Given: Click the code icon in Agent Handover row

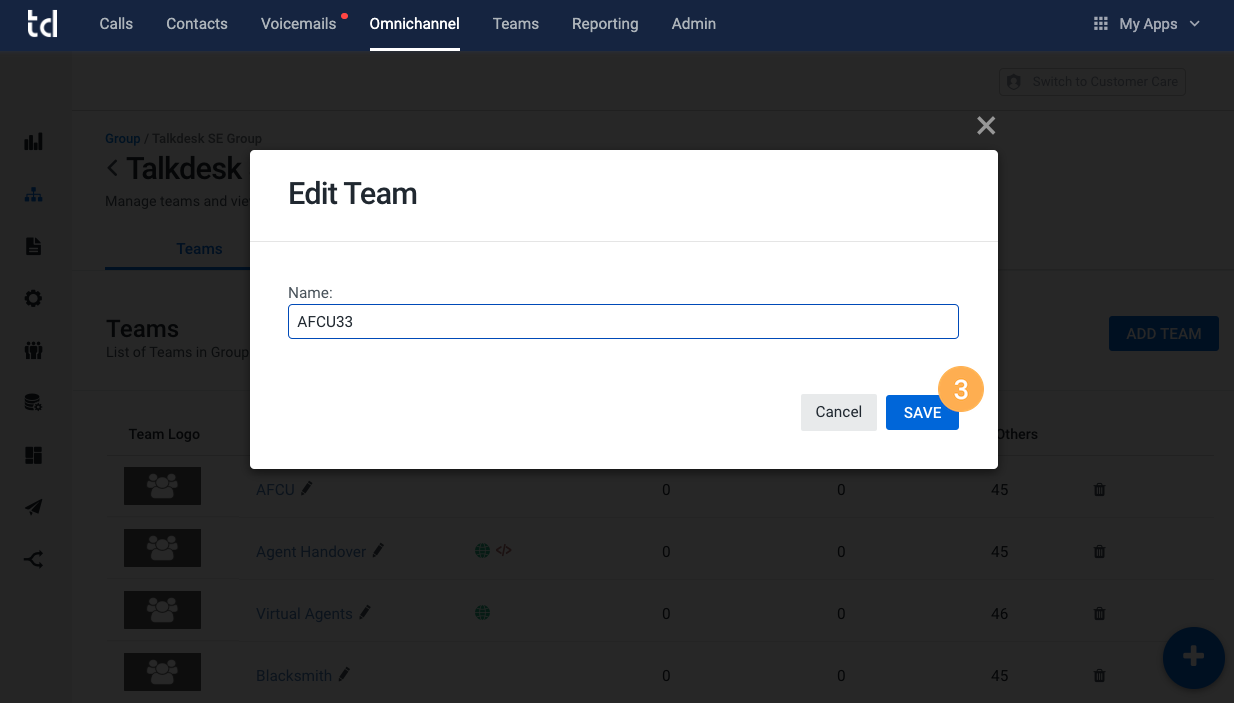Looking at the screenshot, I should (504, 550).
